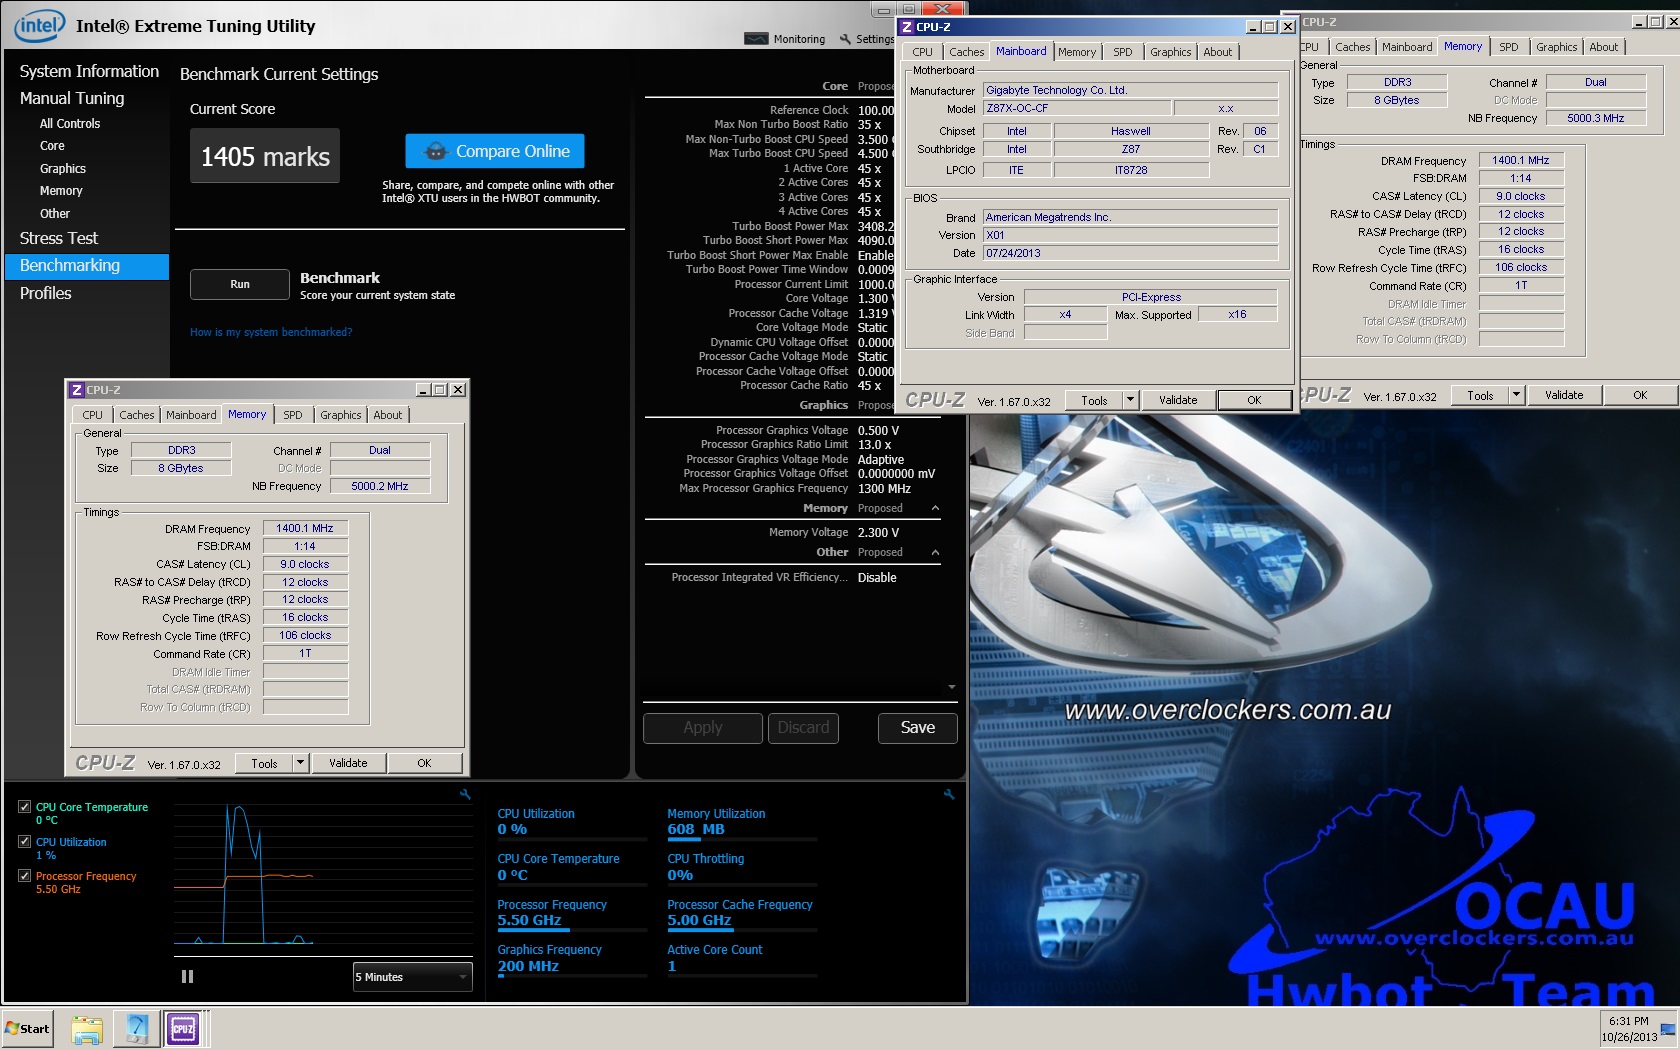Switch to CPU tab in Mainboard CPU-Z window
The height and width of the screenshot is (1050, 1680).
point(922,52)
